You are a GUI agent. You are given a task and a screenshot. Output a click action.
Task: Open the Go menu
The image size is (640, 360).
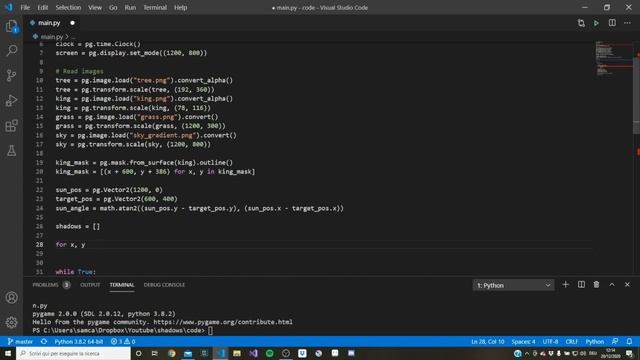[x=113, y=7]
